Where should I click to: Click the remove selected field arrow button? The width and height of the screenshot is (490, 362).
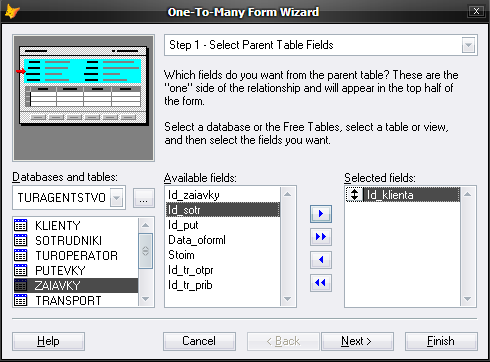(x=321, y=260)
